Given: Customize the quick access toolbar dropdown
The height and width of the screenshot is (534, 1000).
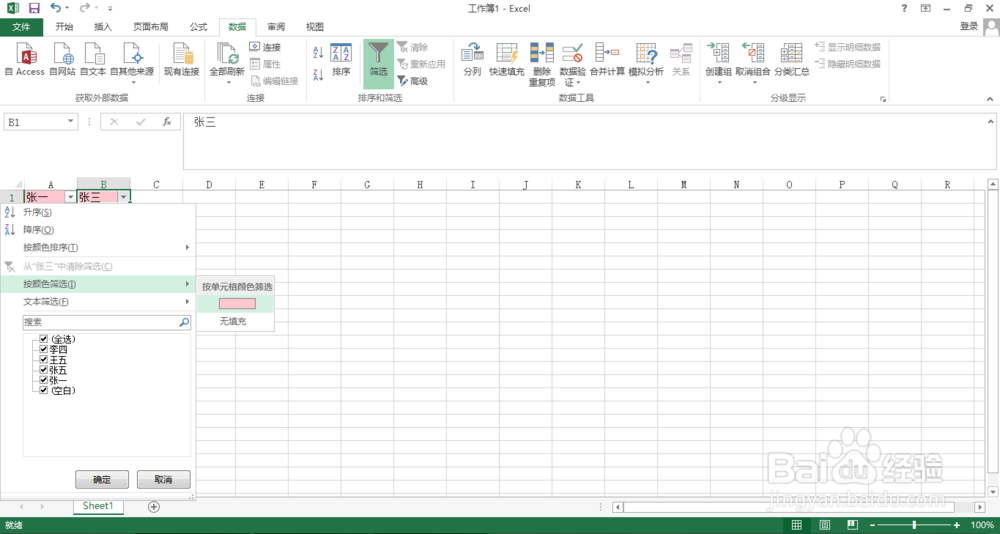Looking at the screenshot, I should point(110,8).
